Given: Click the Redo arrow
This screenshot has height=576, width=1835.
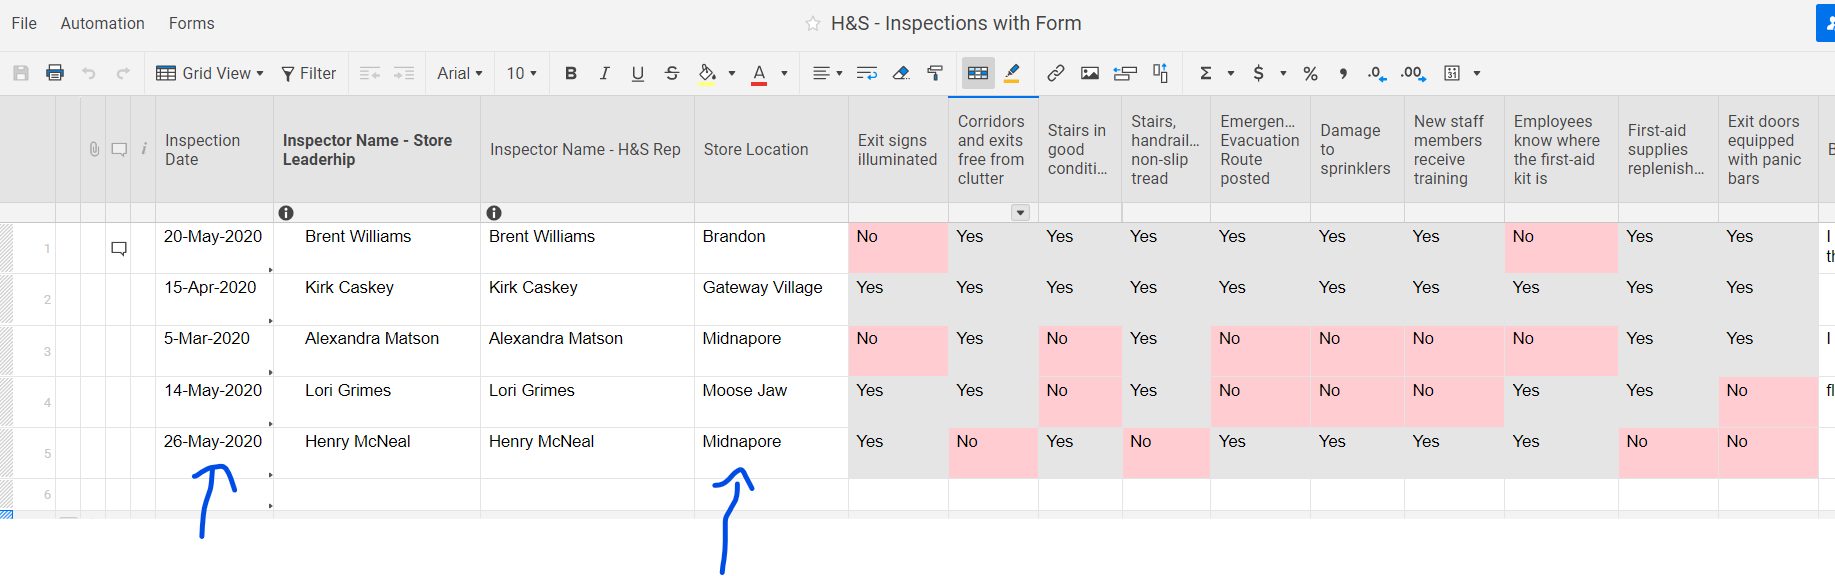Looking at the screenshot, I should pos(123,73).
